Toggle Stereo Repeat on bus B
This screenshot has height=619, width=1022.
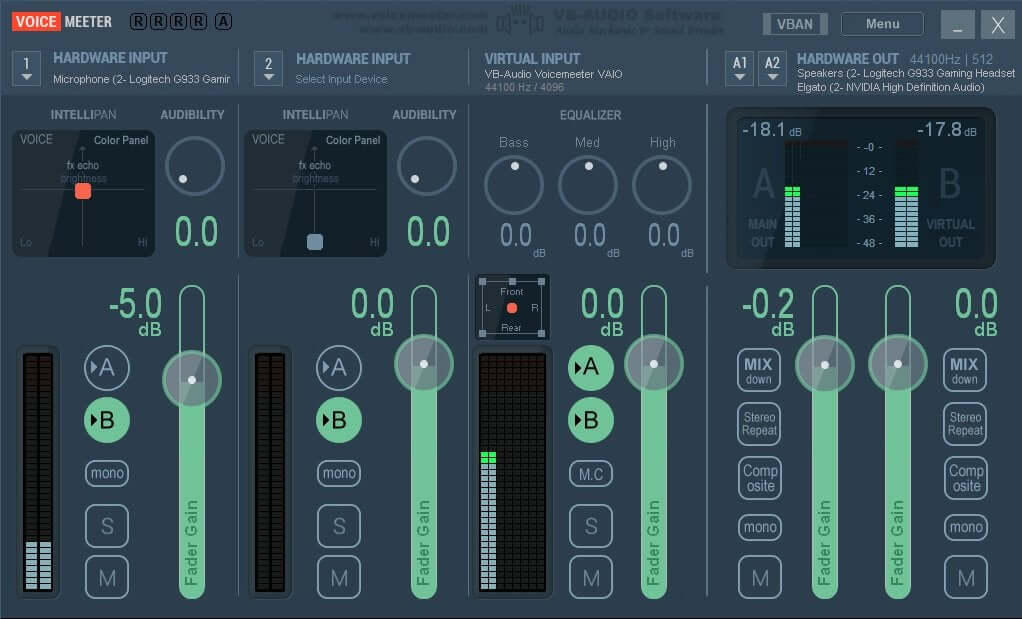coord(965,424)
